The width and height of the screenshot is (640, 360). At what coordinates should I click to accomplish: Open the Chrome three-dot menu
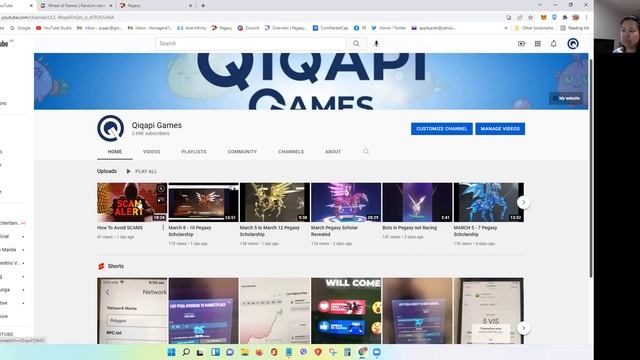click(587, 18)
